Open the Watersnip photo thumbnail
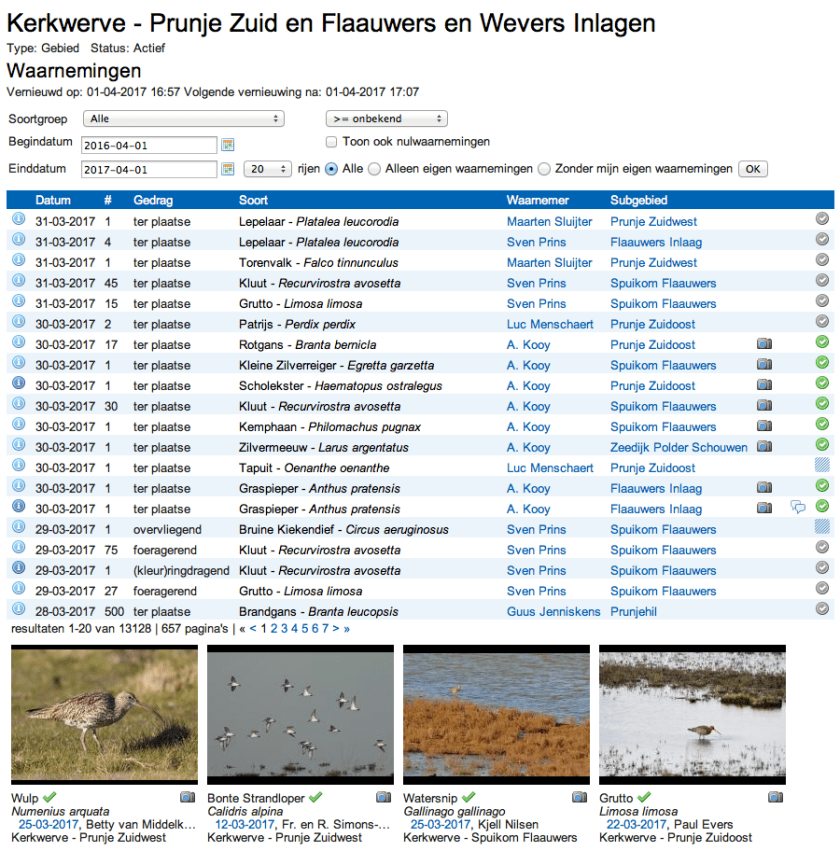Screen dimensions: 840x851 click(497, 715)
